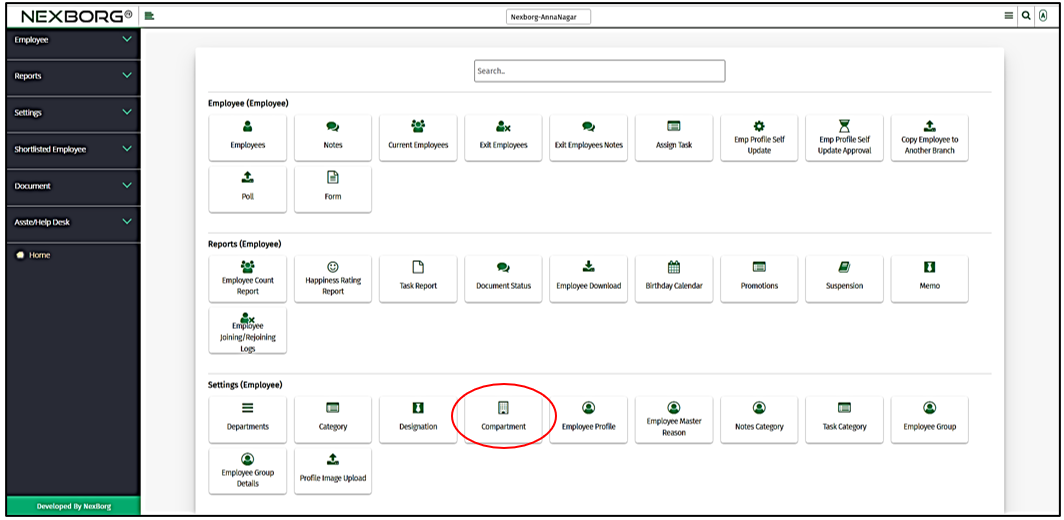The width and height of the screenshot is (1064, 520).
Task: Open the Compartment settings tile
Action: tap(504, 420)
